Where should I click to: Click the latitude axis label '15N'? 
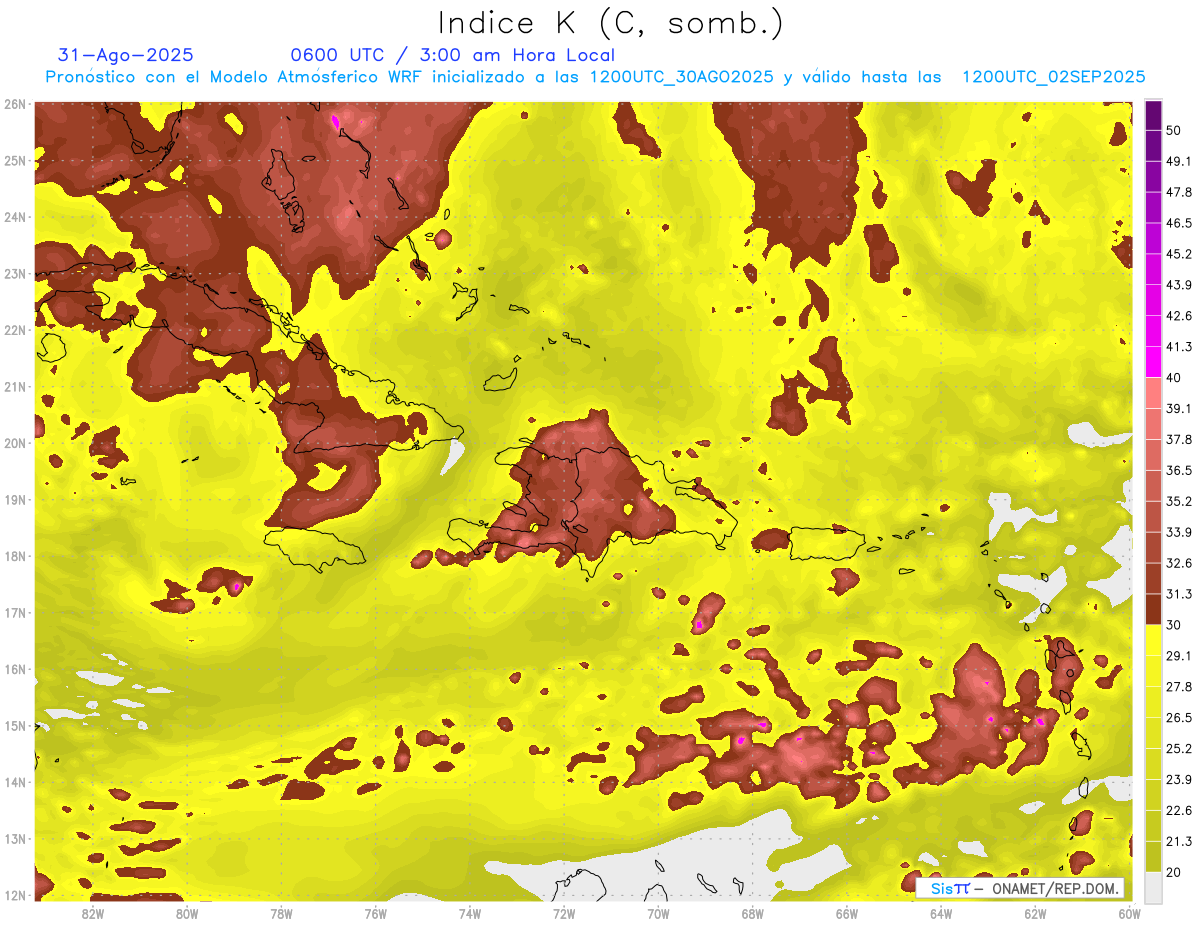tap(15, 726)
